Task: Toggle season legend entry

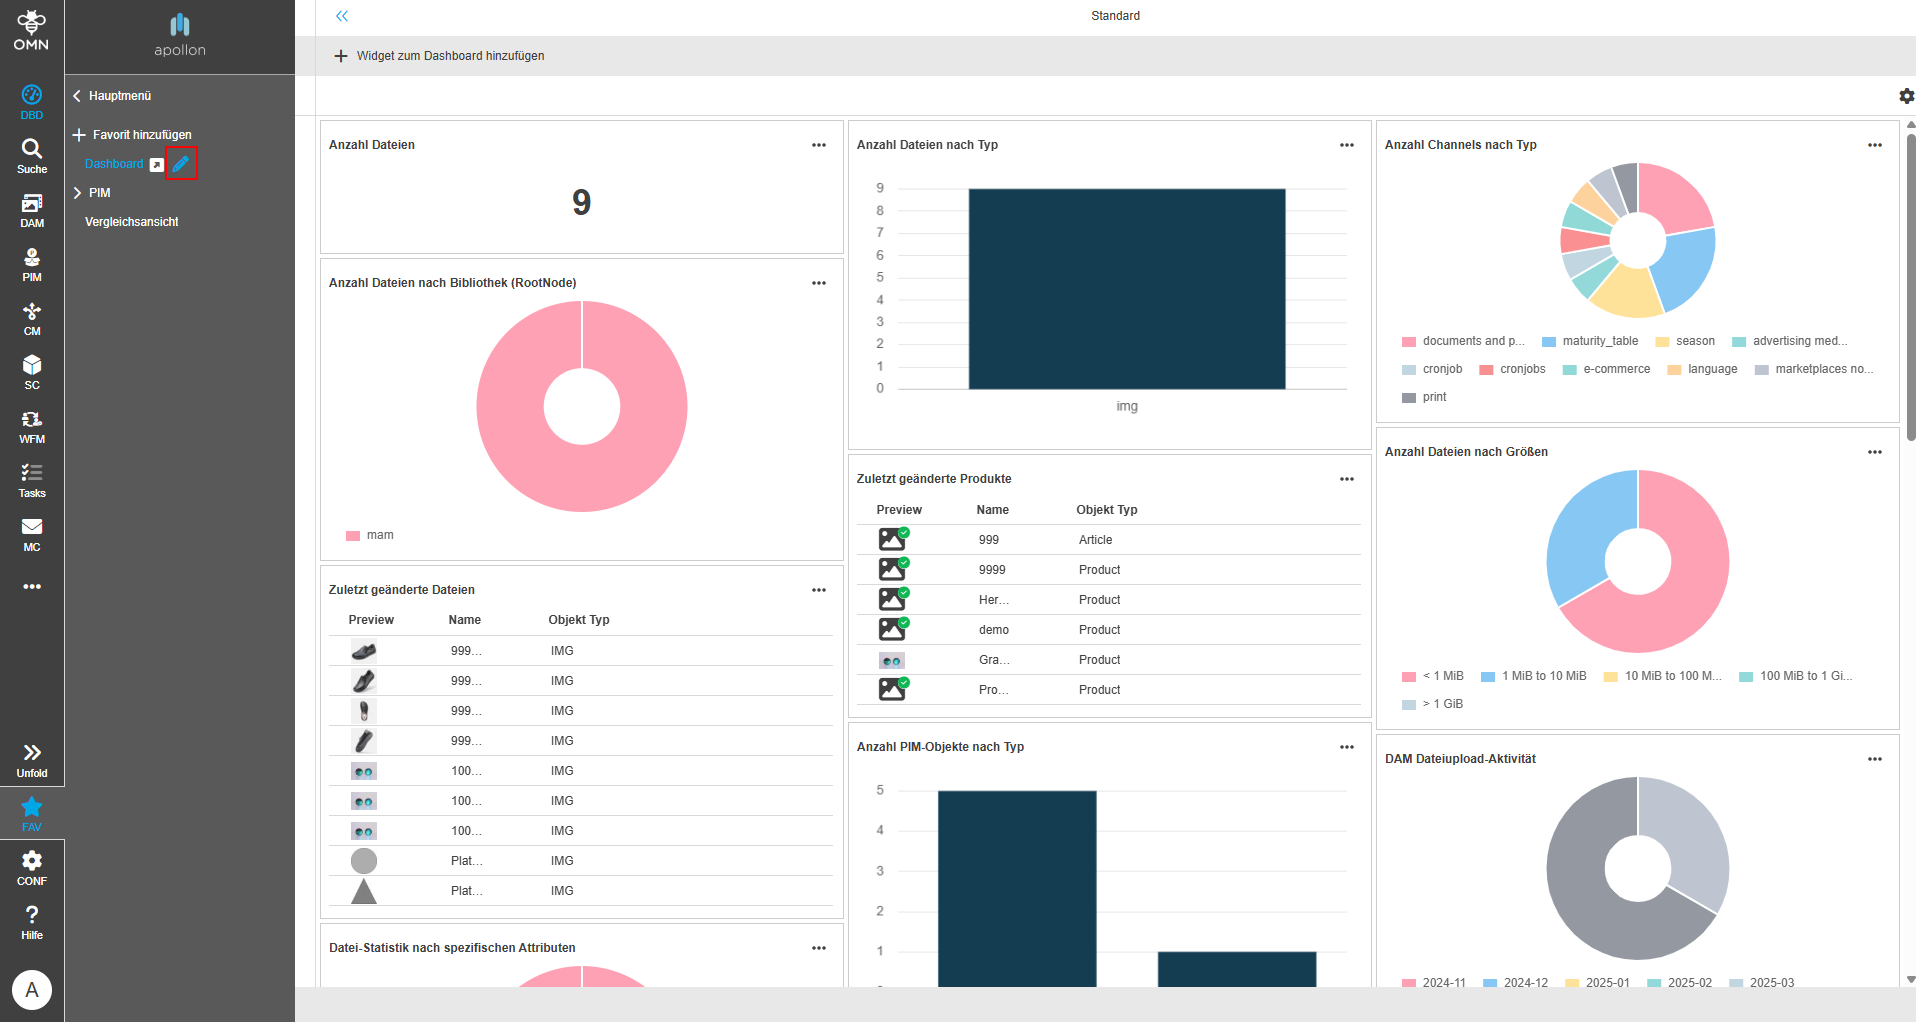Action: (1685, 341)
